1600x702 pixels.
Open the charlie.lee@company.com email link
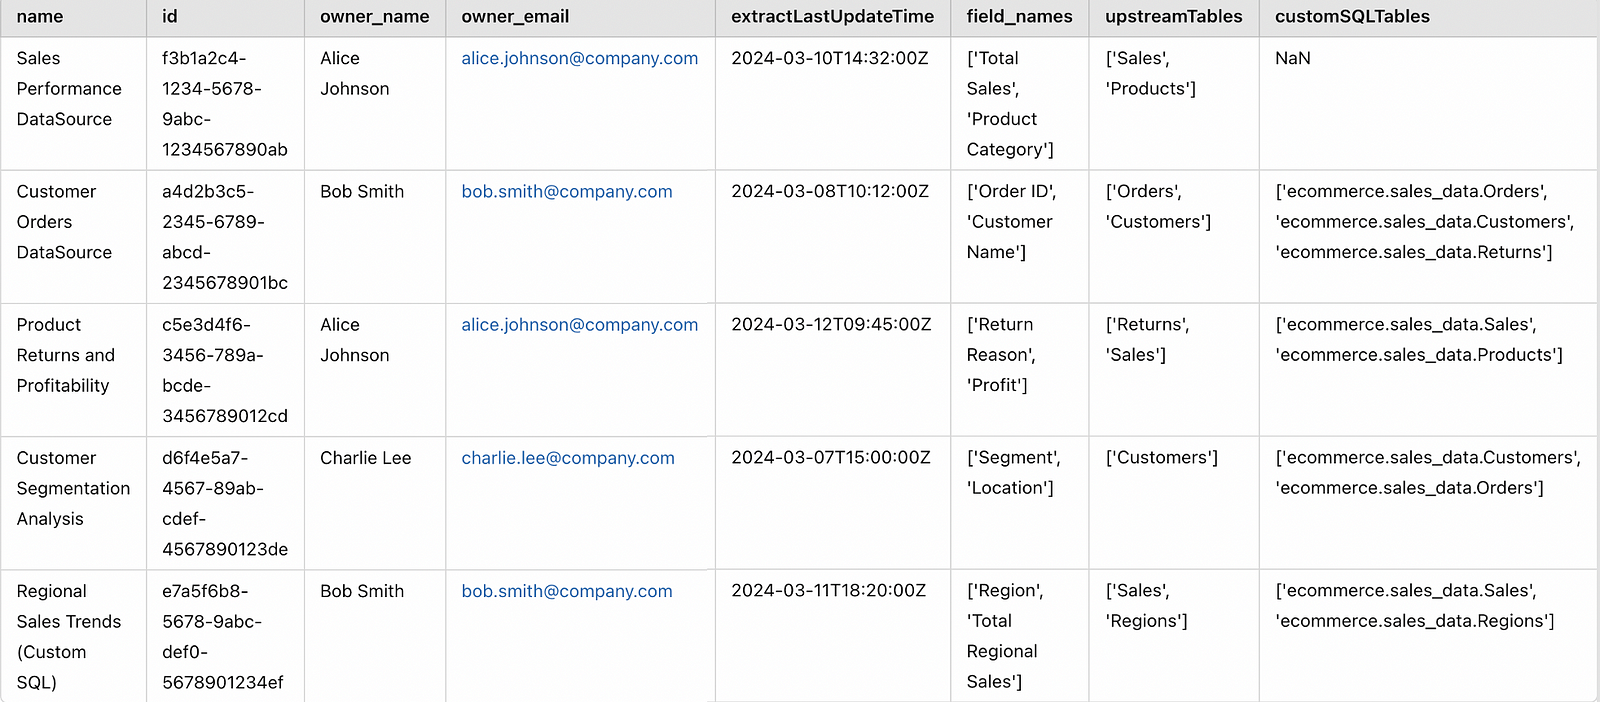click(x=567, y=458)
